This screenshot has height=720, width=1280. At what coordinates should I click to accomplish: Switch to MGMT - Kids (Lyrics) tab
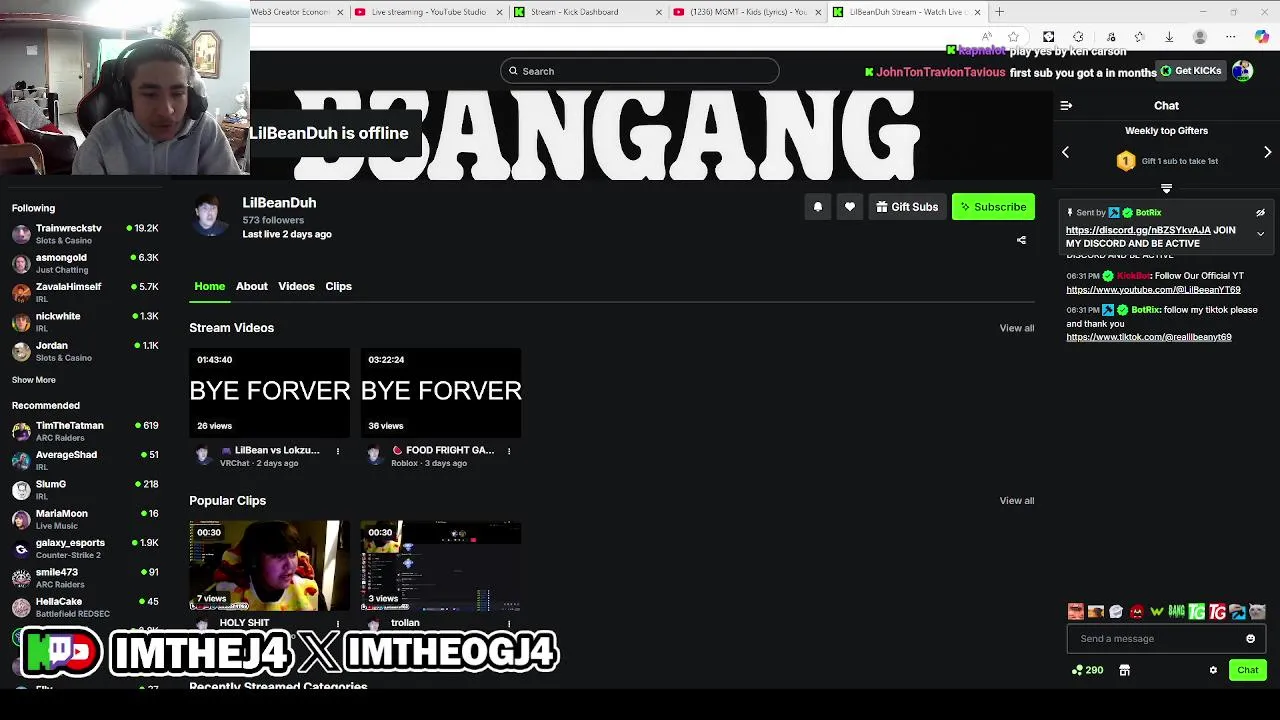click(747, 12)
